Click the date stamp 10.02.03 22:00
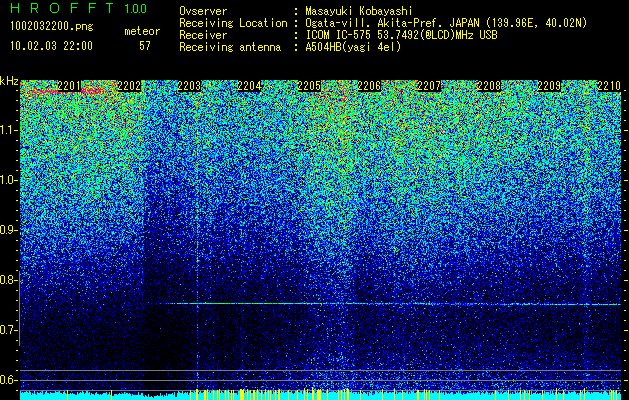 [x=51, y=46]
